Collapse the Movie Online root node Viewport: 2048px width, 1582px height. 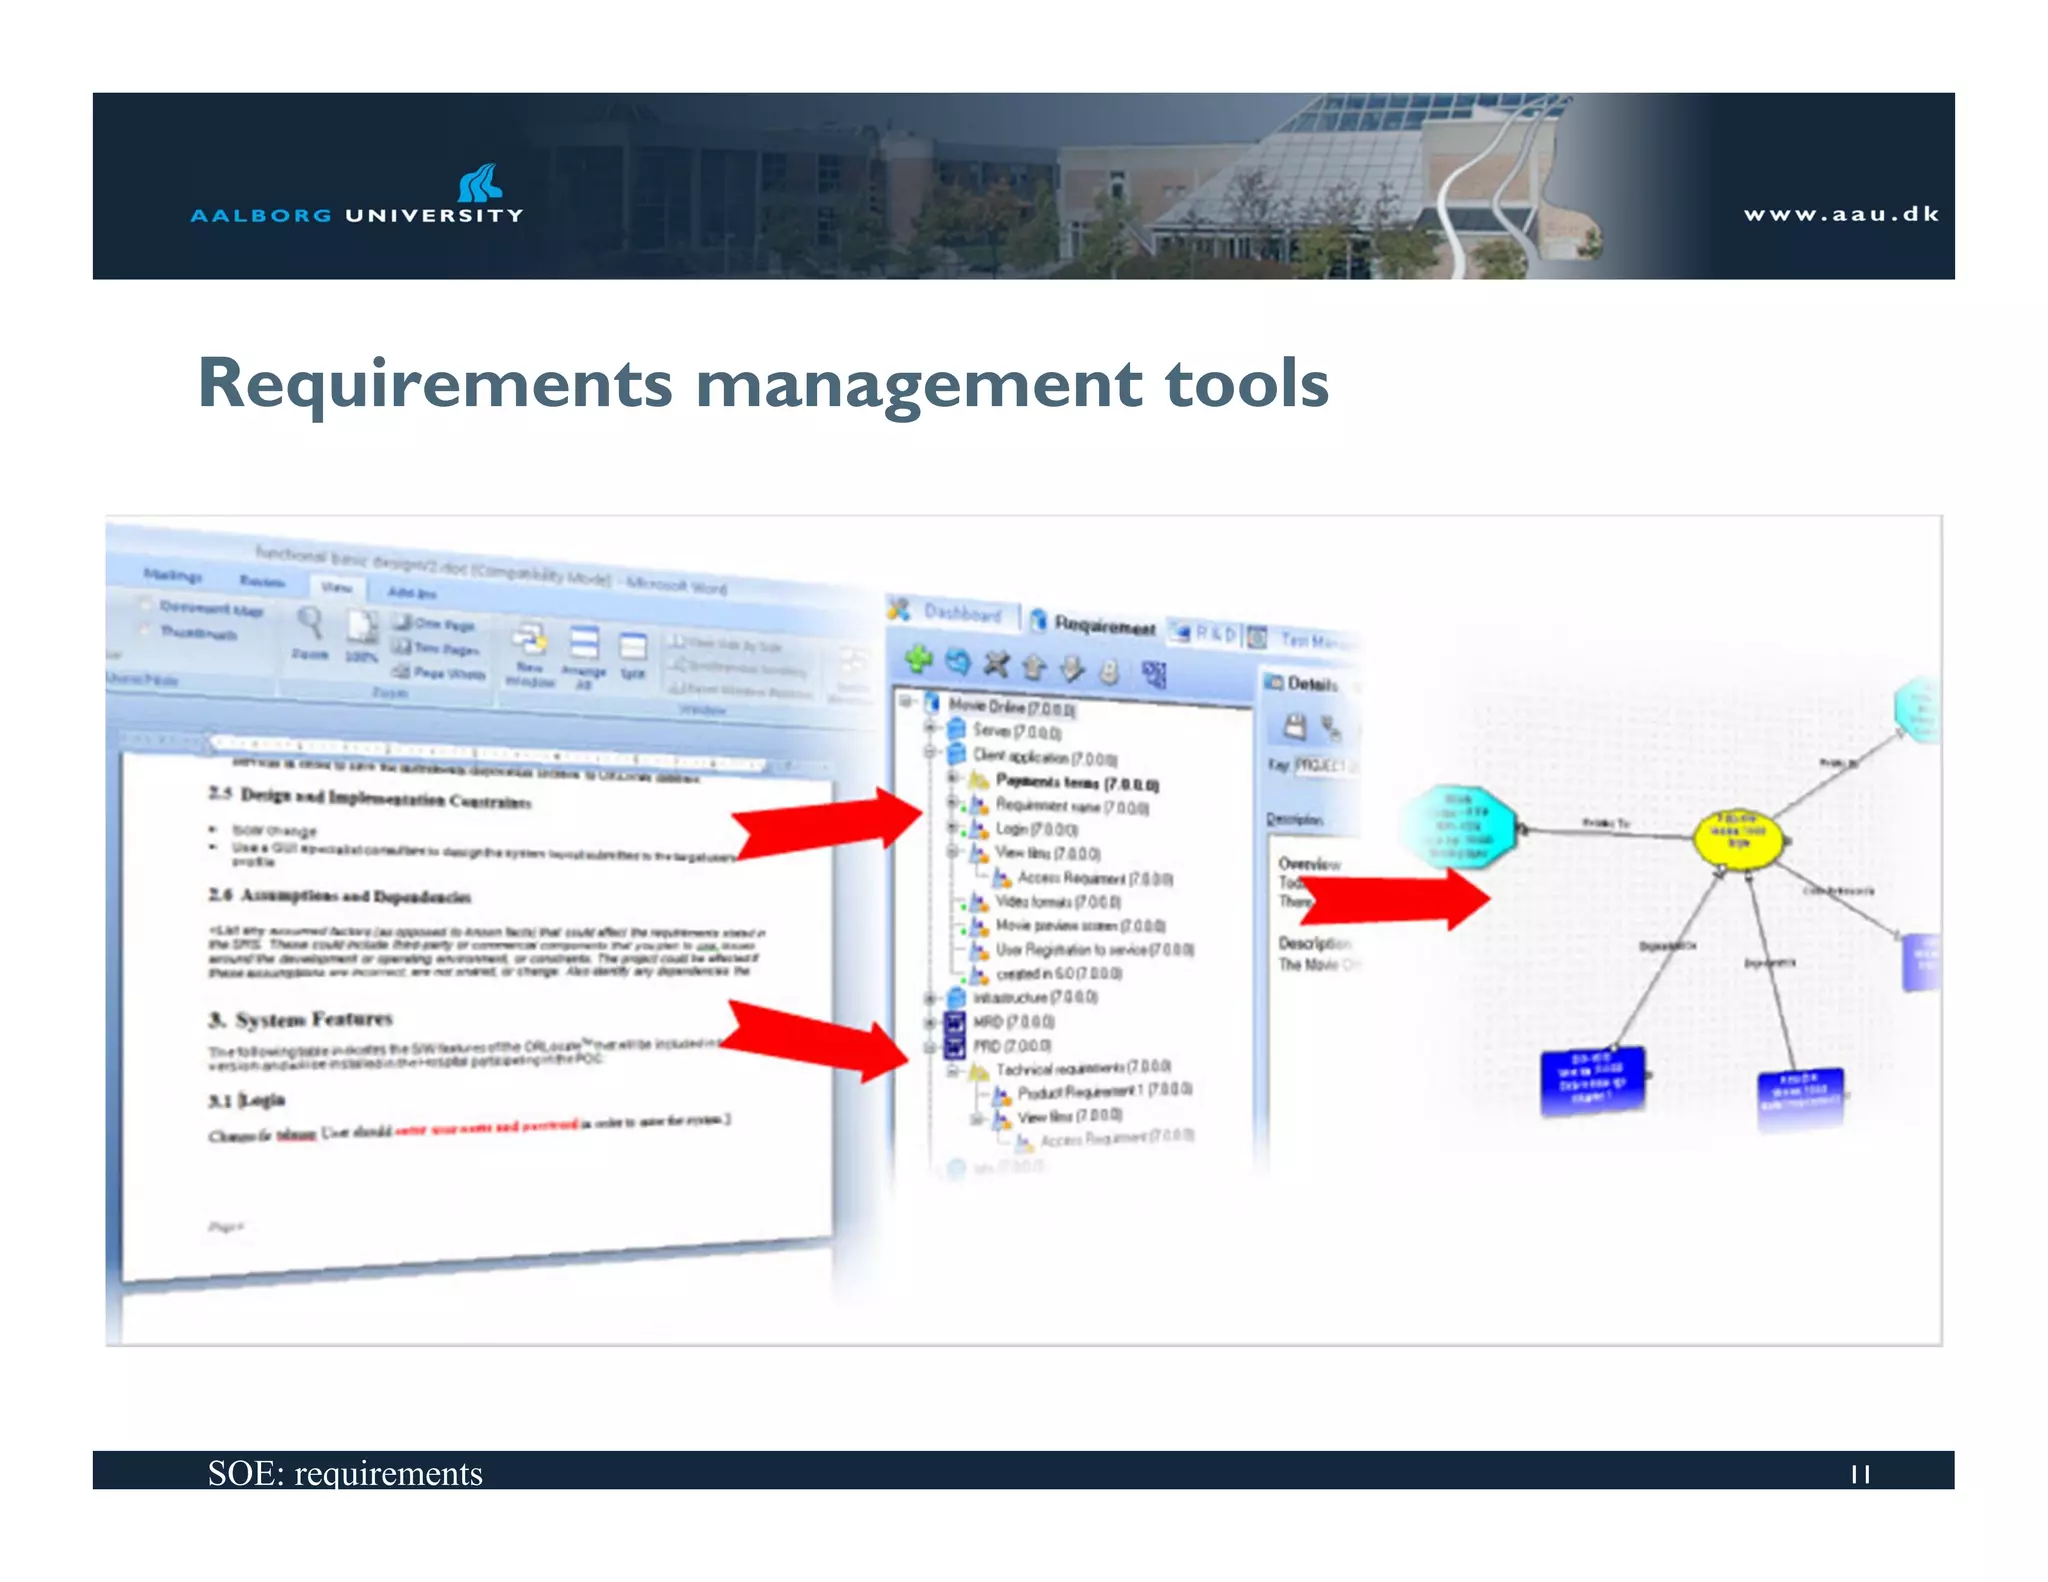click(906, 701)
